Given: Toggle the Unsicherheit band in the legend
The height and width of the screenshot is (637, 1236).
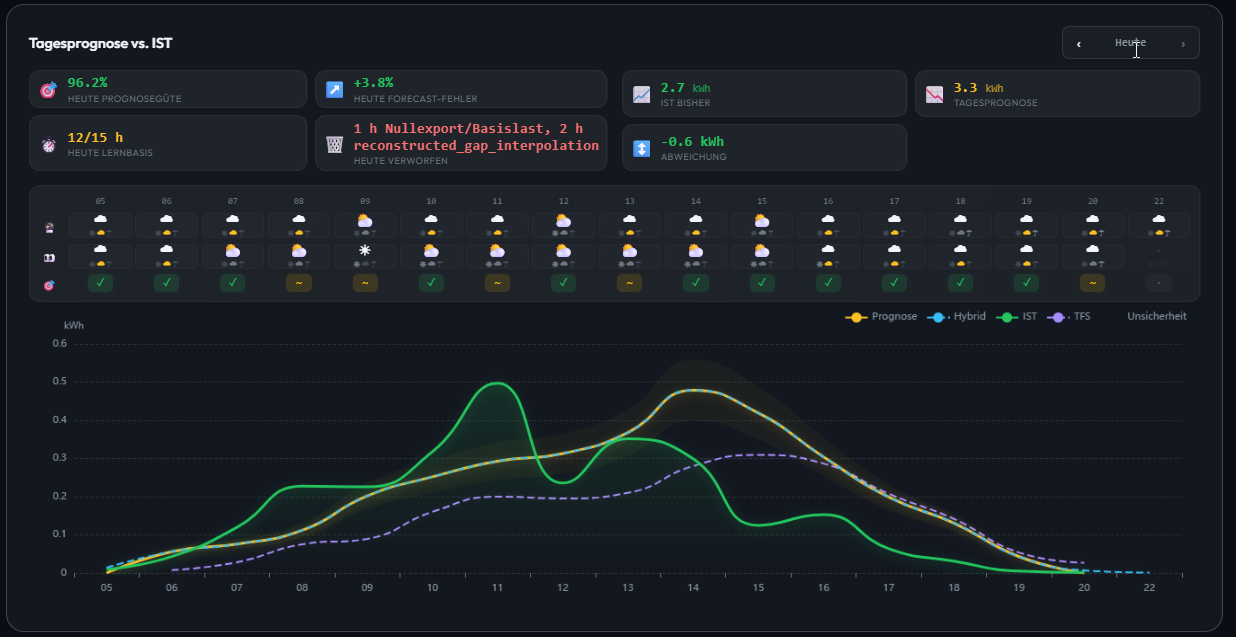Looking at the screenshot, I should [1157, 317].
